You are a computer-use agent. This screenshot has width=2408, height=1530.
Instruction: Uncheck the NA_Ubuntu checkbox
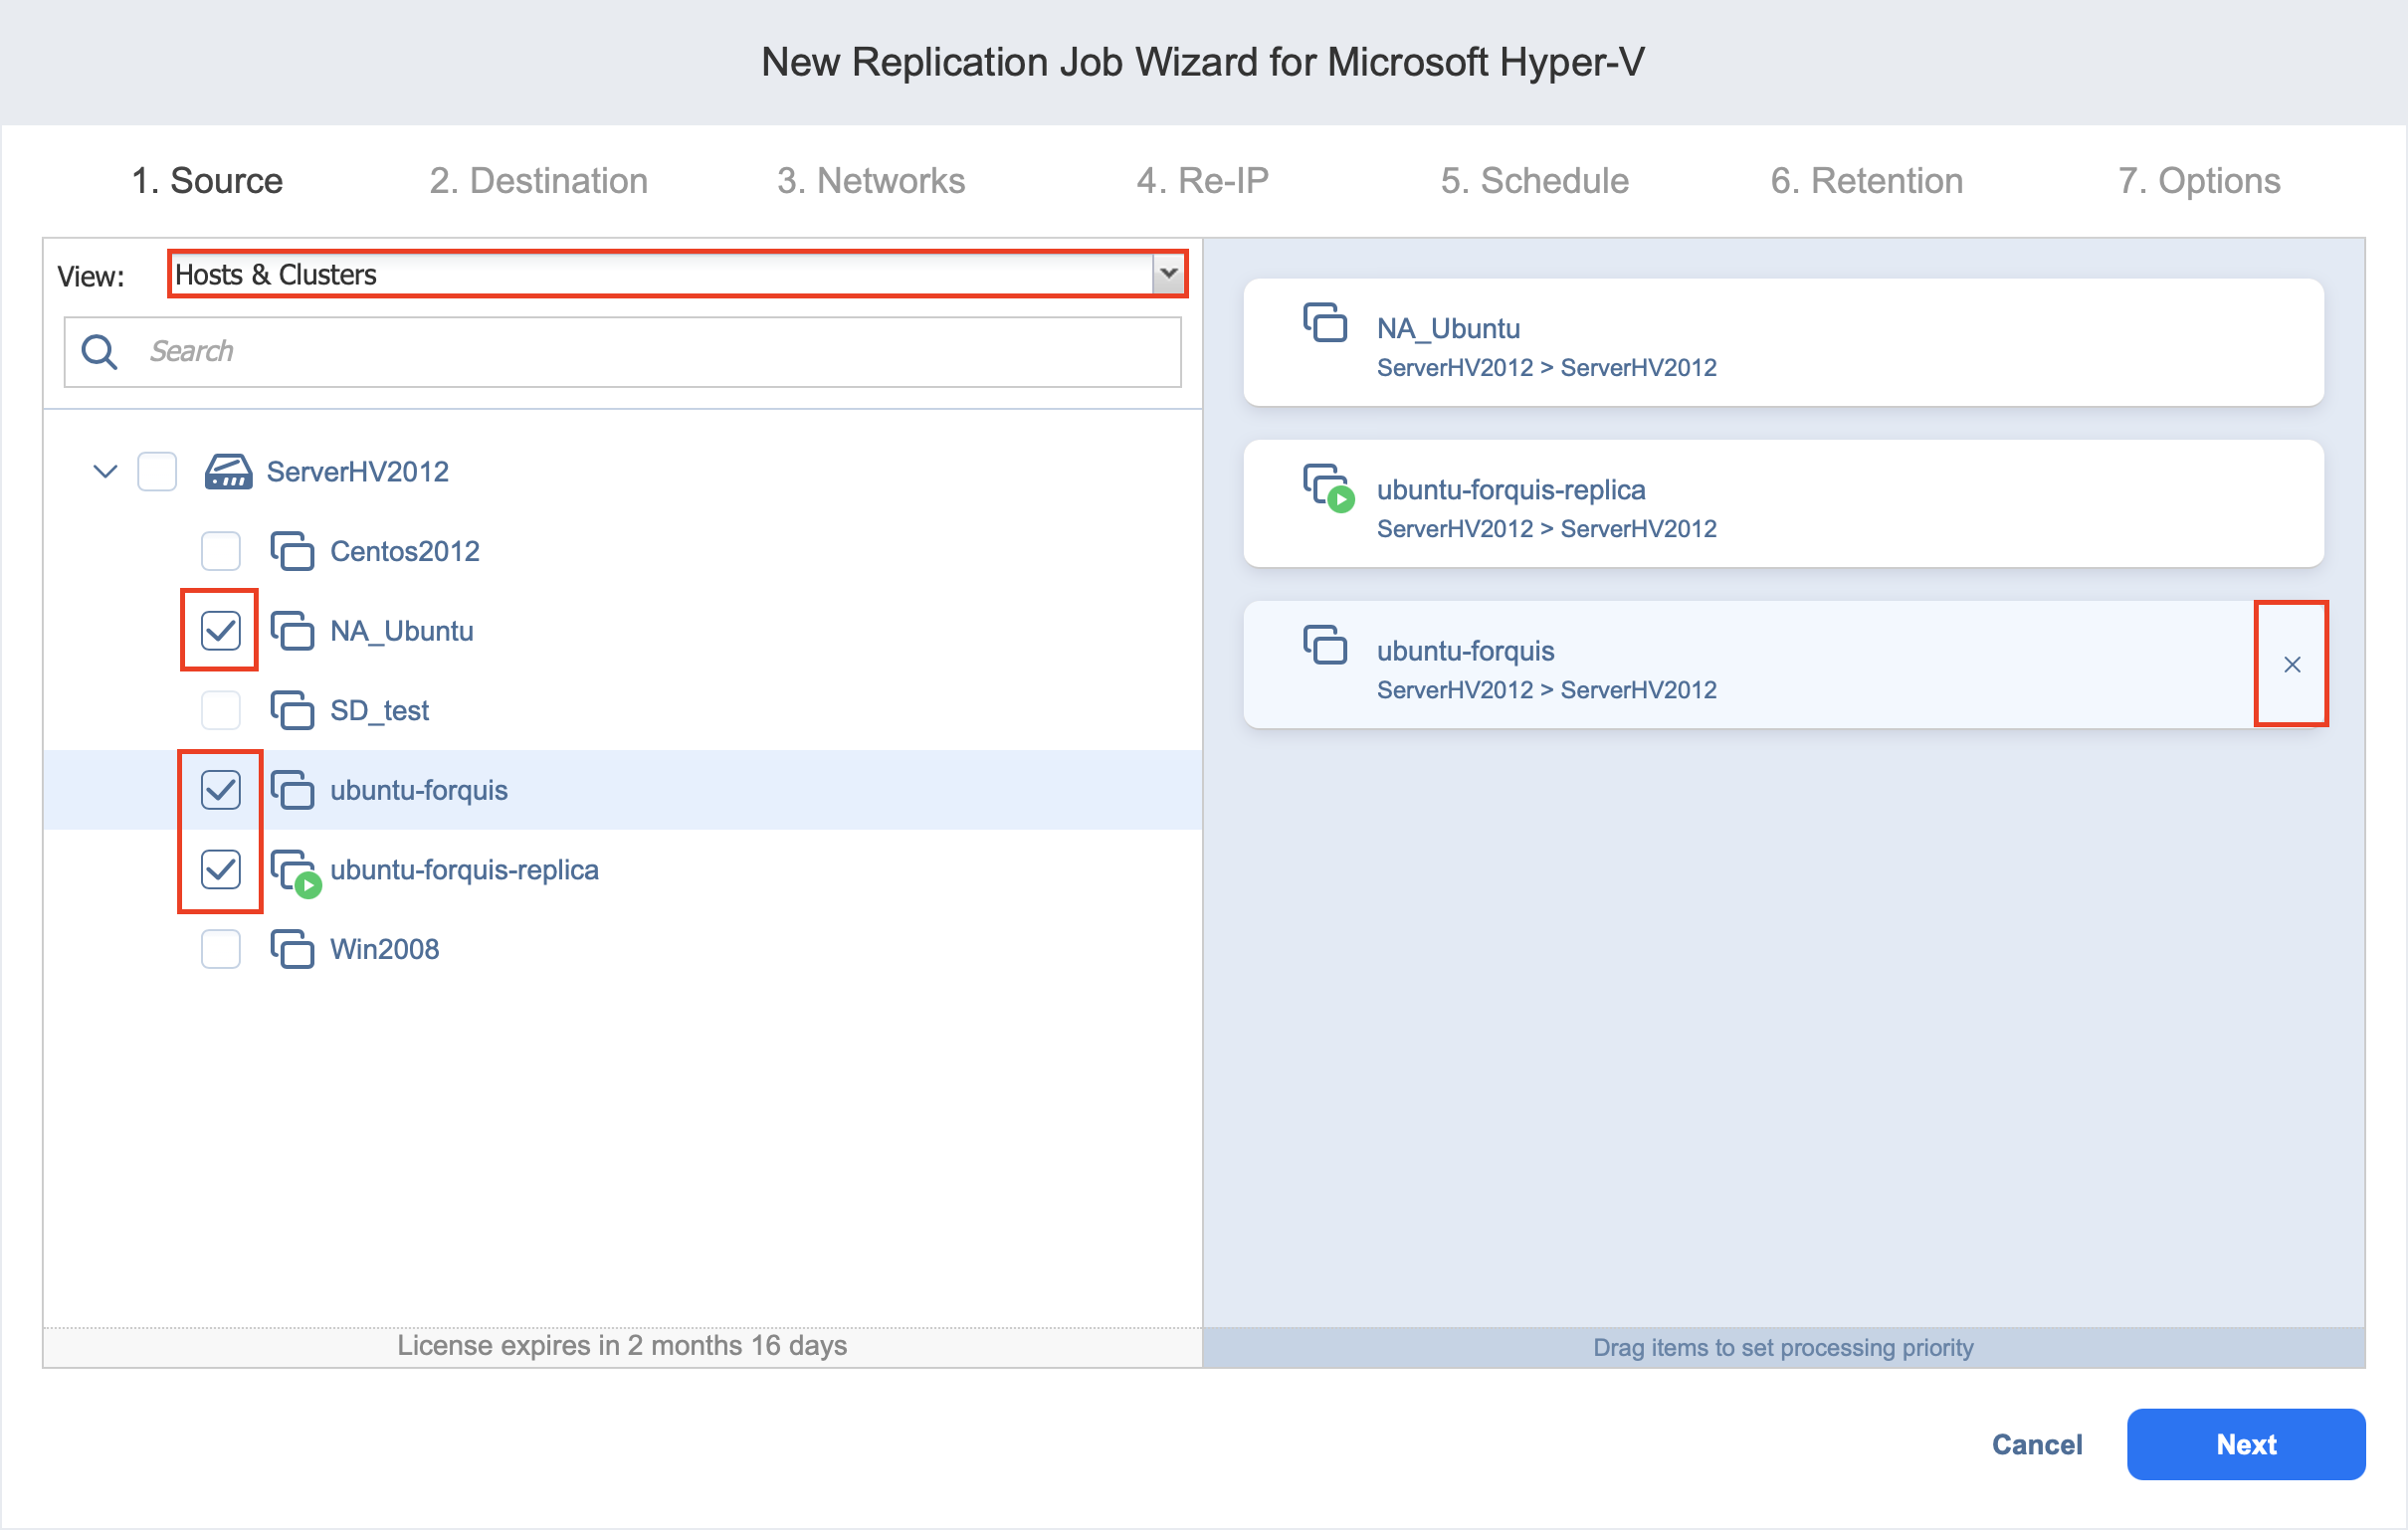(x=220, y=631)
